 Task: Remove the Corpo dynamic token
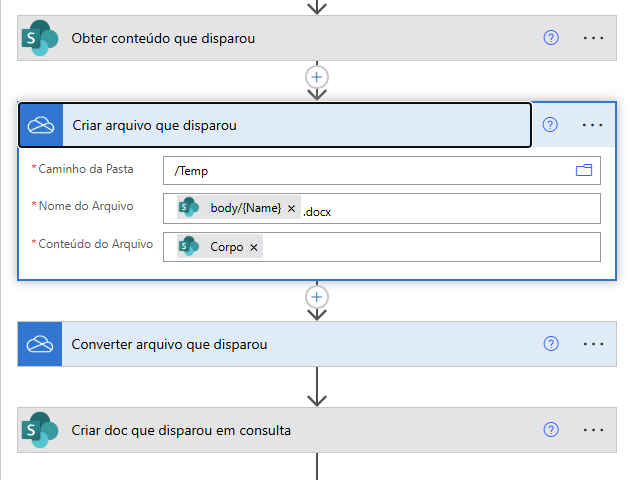[x=254, y=247]
